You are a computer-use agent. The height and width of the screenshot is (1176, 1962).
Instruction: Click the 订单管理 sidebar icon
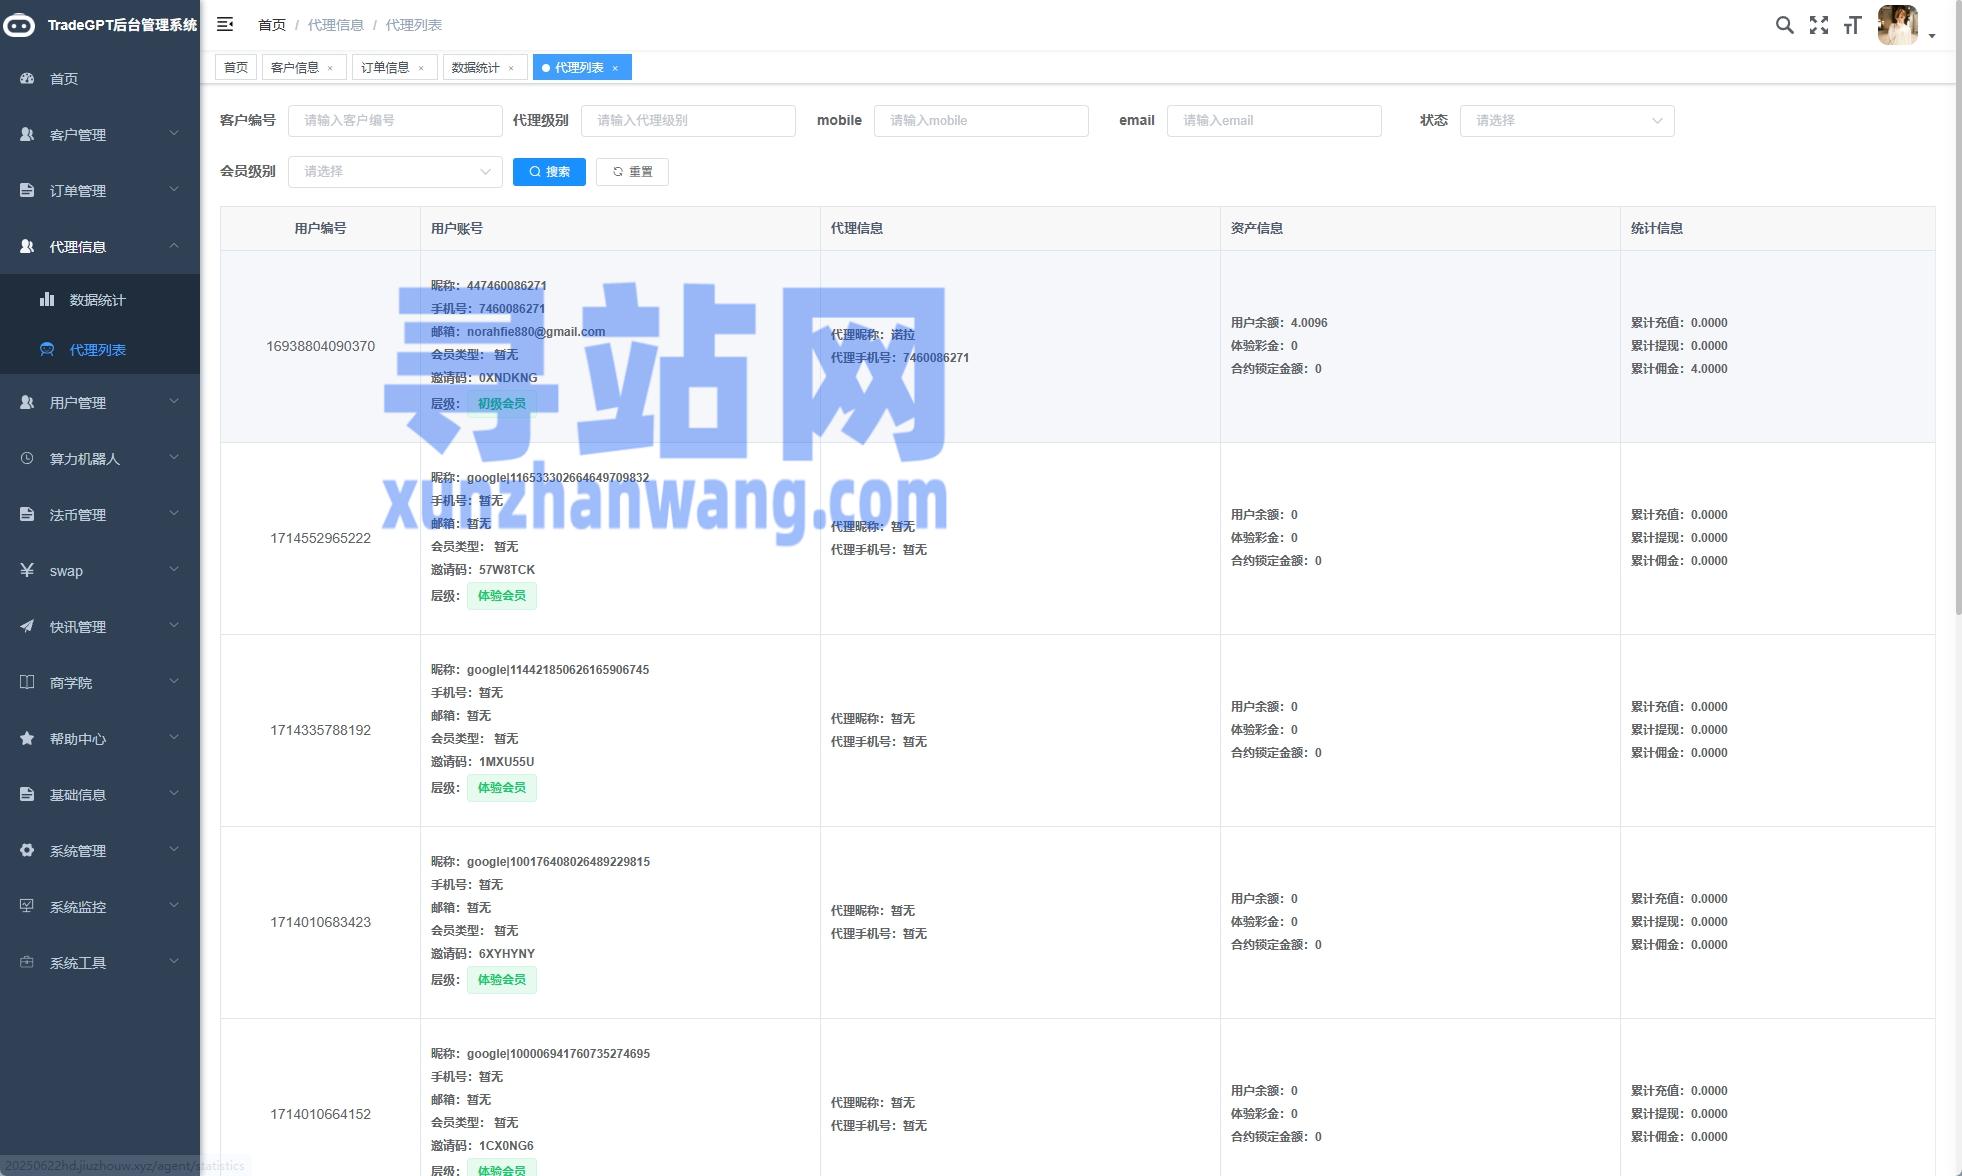click(x=27, y=190)
